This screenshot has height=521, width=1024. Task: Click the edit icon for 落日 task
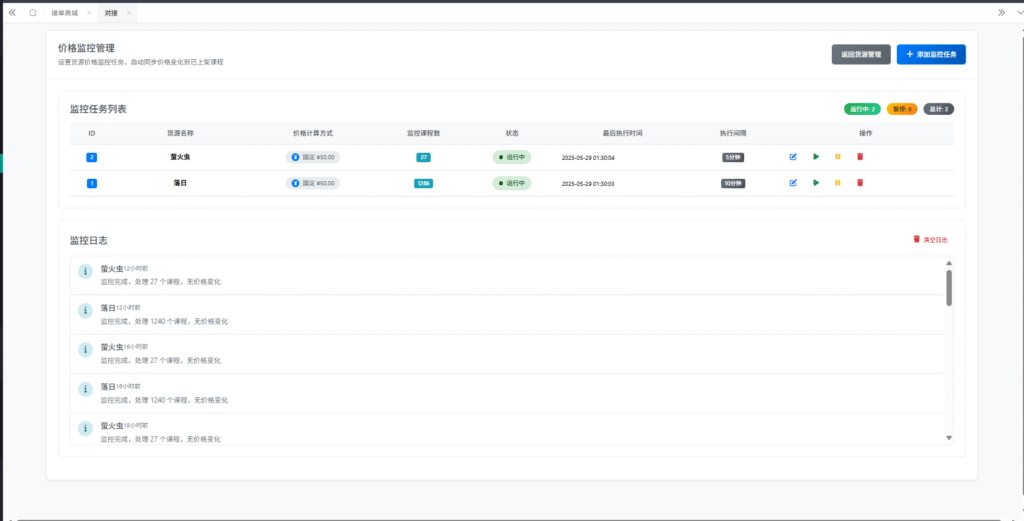coord(793,183)
